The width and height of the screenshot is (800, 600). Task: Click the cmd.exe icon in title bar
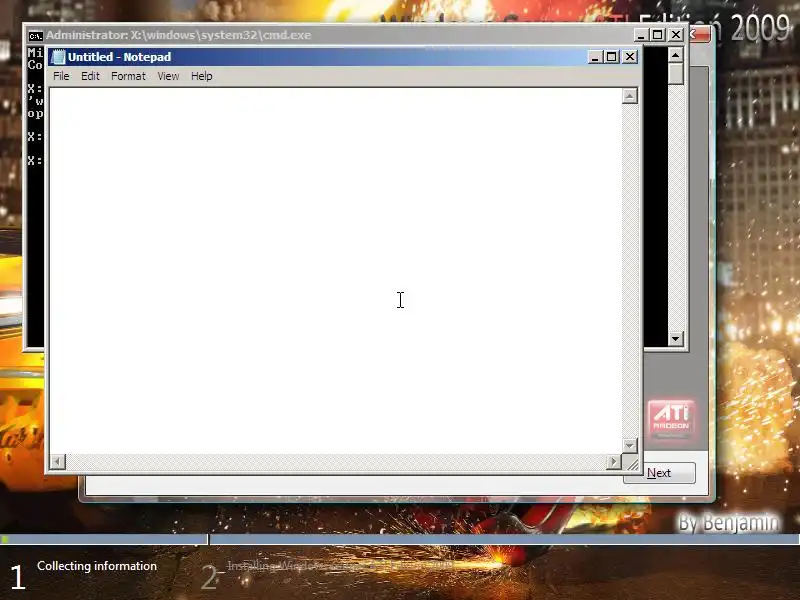[x=35, y=36]
